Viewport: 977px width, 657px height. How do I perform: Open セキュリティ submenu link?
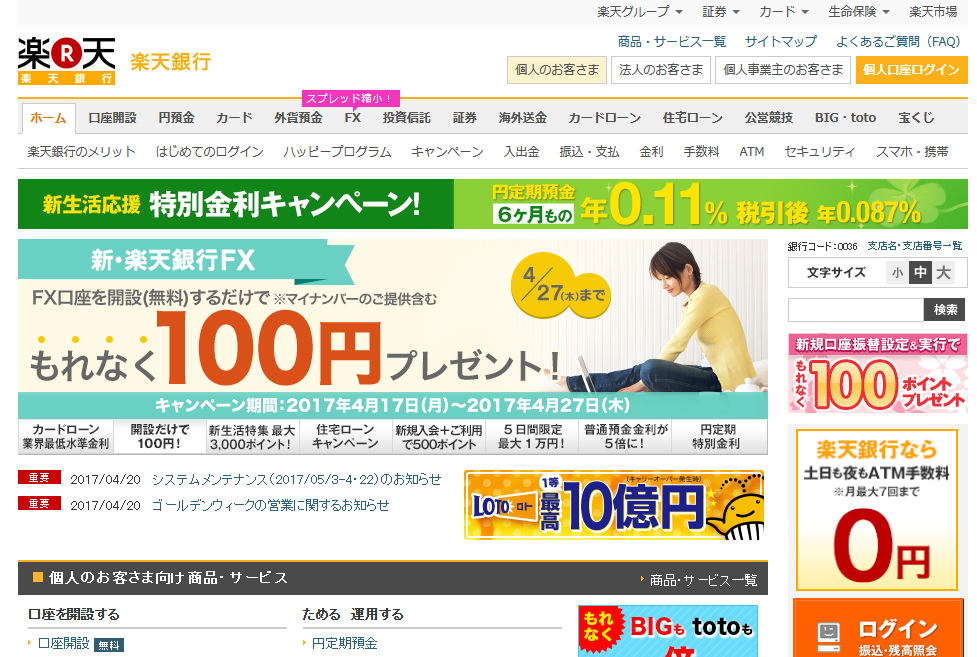tap(820, 152)
